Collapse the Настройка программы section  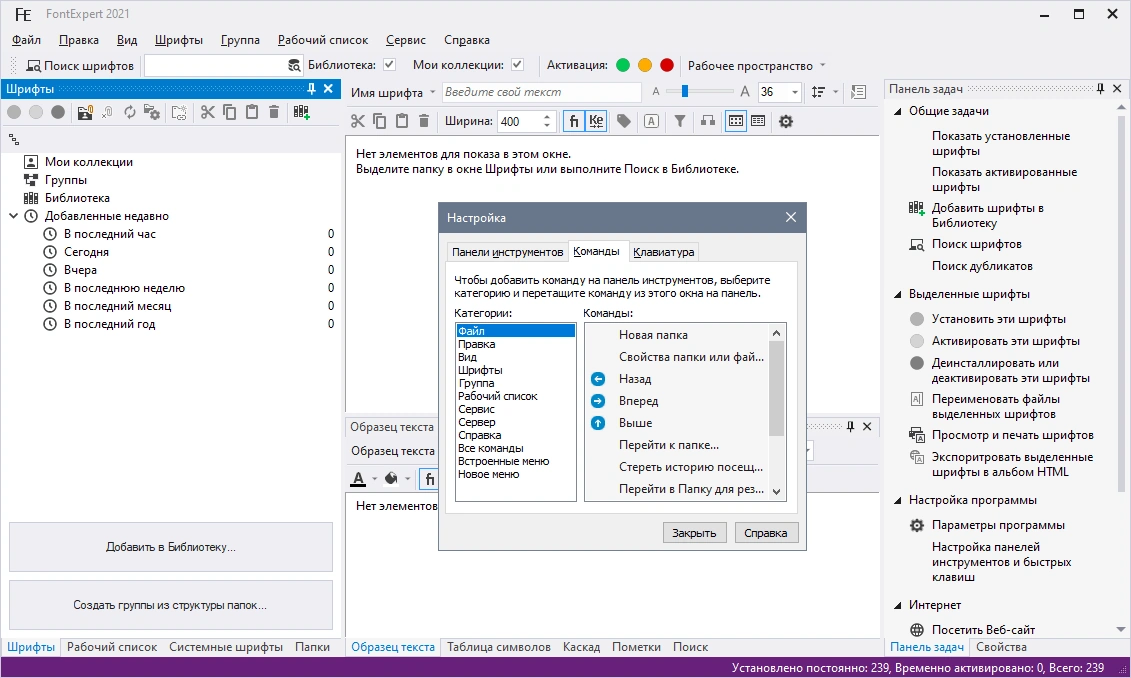(898, 500)
